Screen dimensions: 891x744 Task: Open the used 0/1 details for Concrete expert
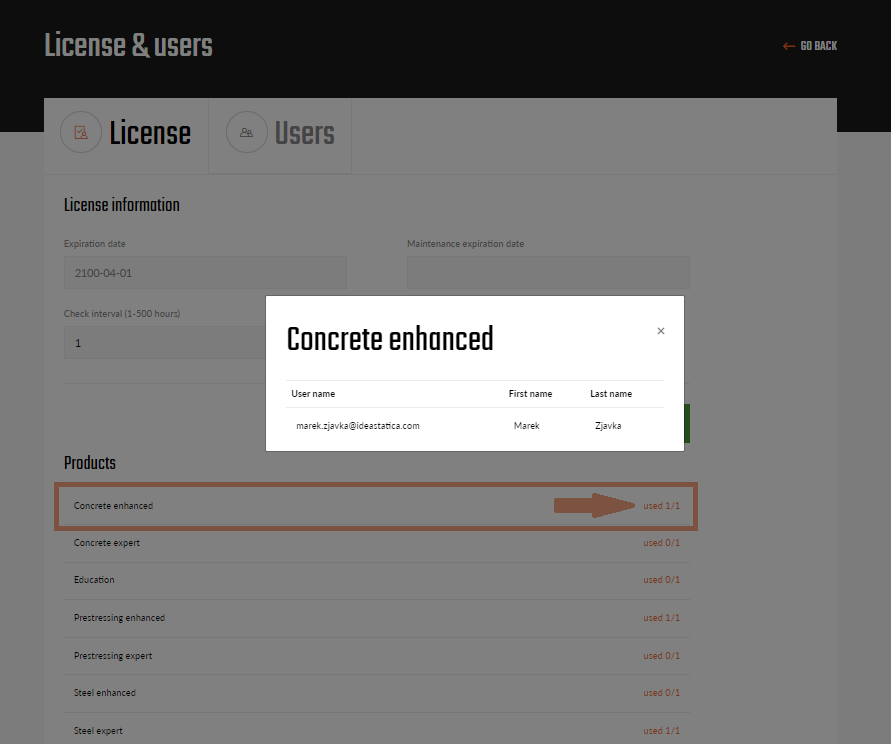(x=662, y=543)
